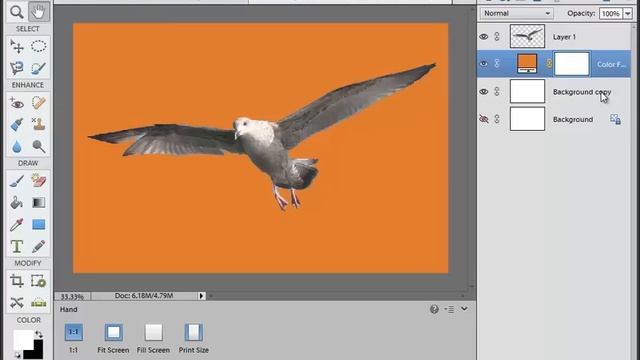Screen dimensions: 640x360
Task: Select the Quick Selection tool
Action: tap(39, 68)
